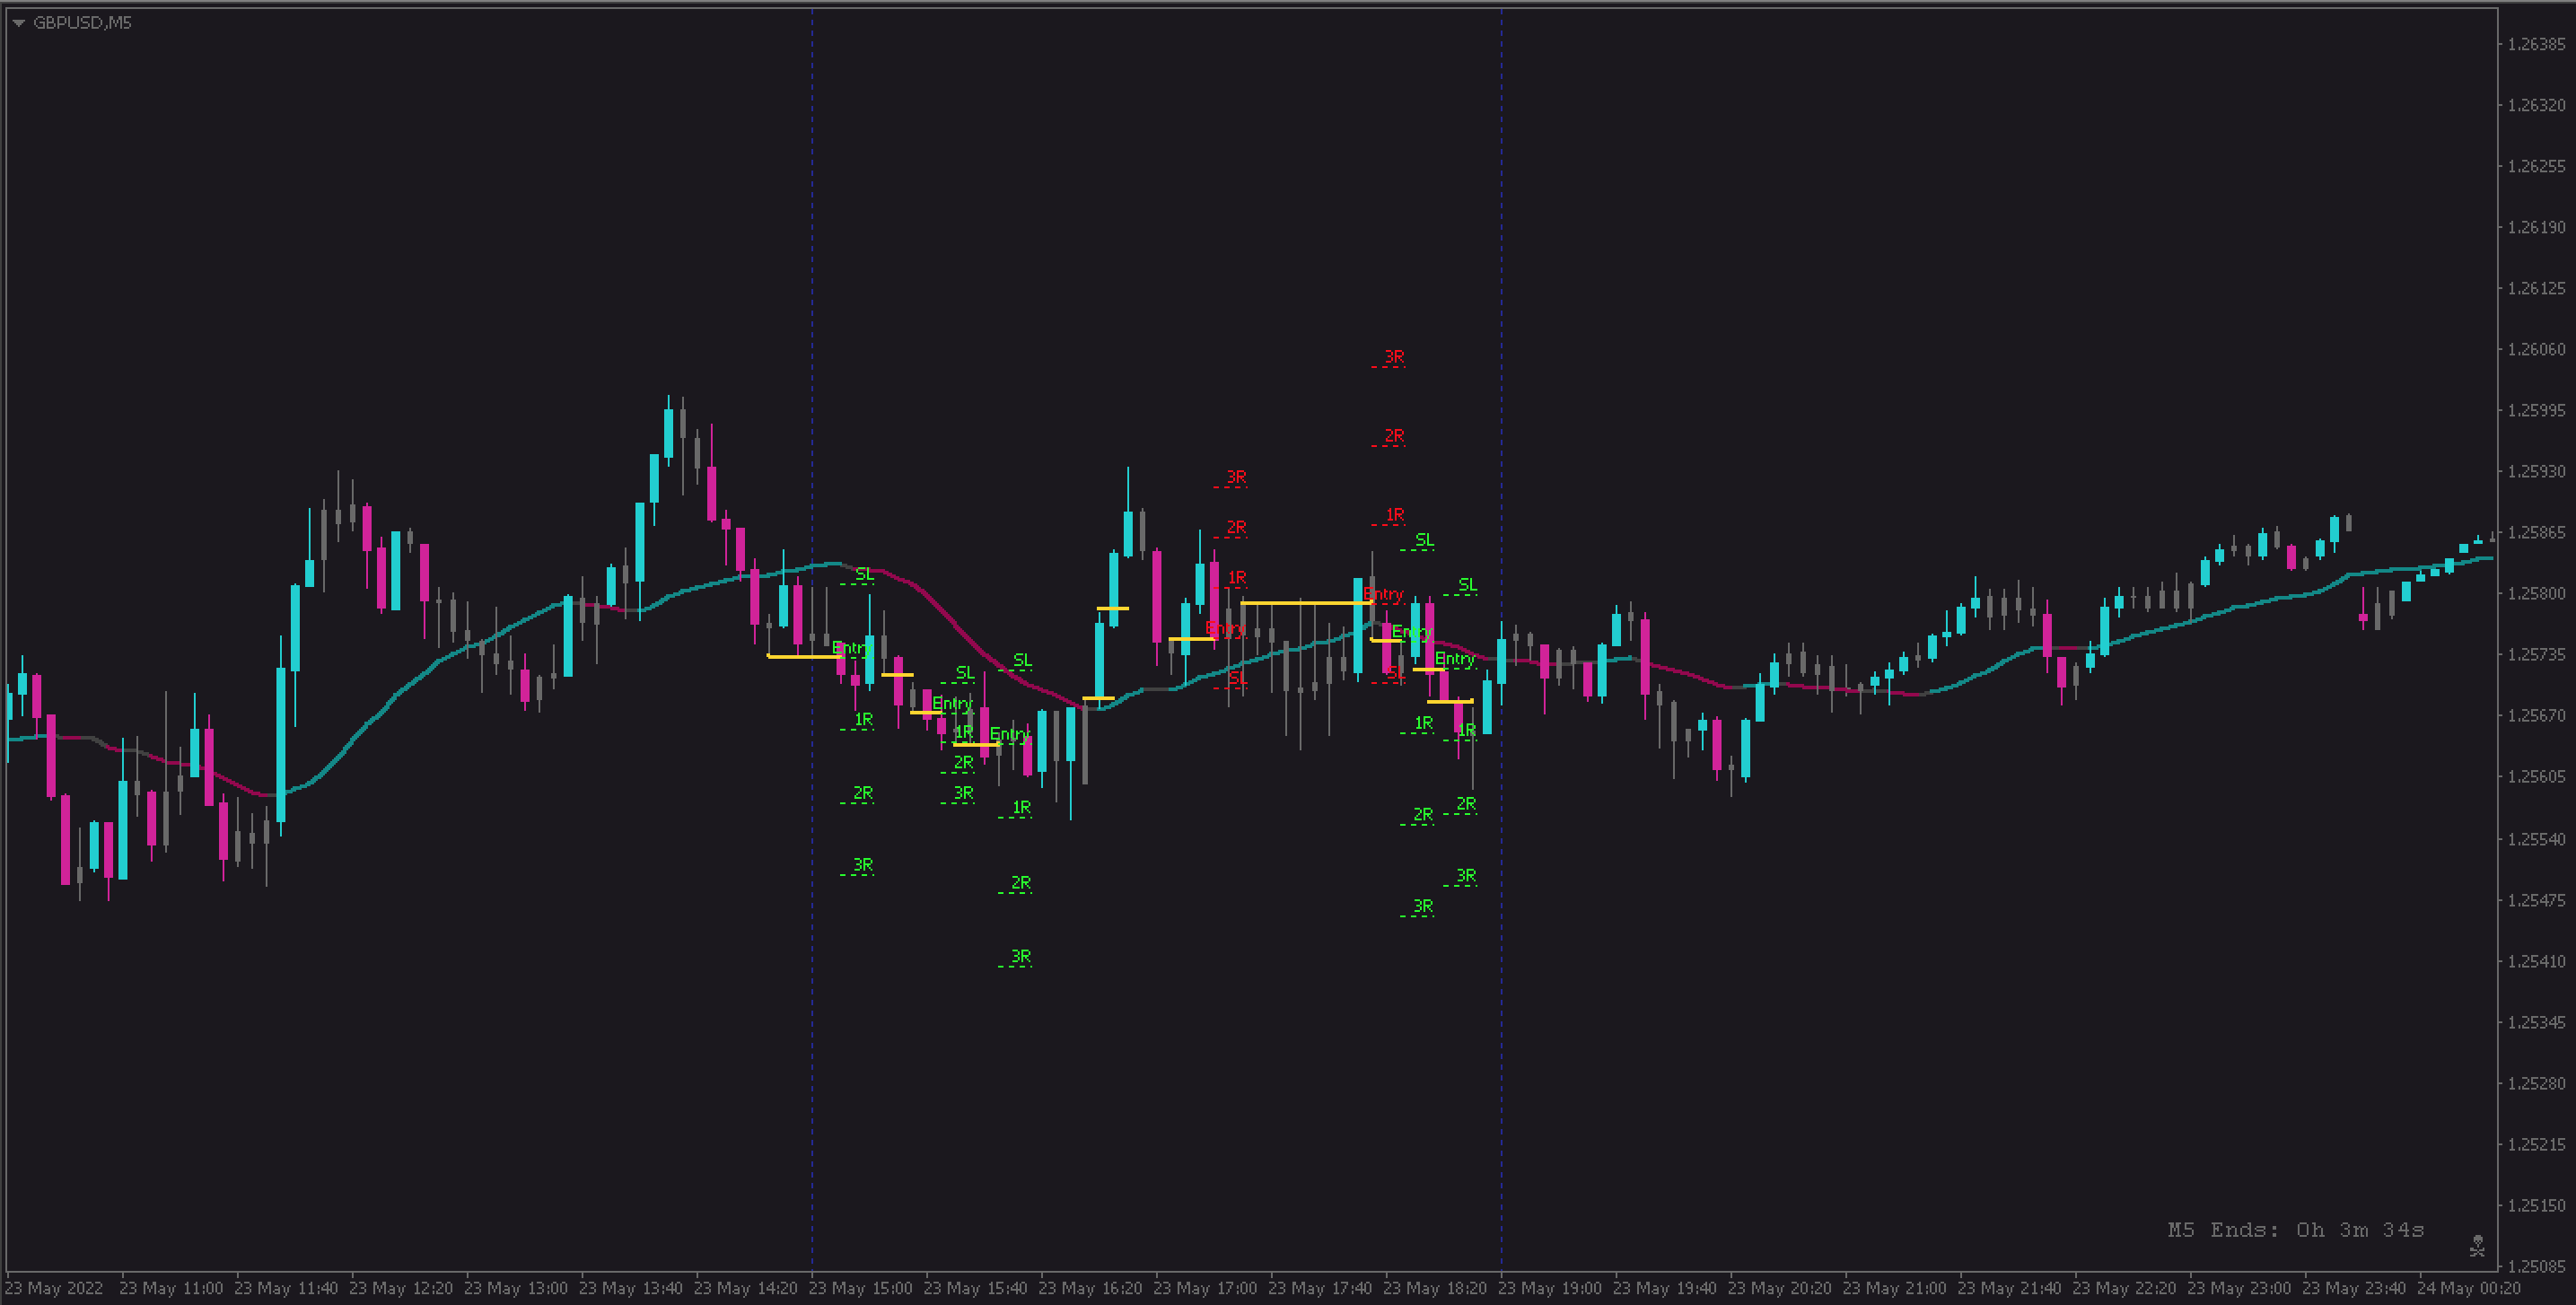Click the GBPUSD,M5 chart title
This screenshot has width=2576, height=1305.
(82, 23)
